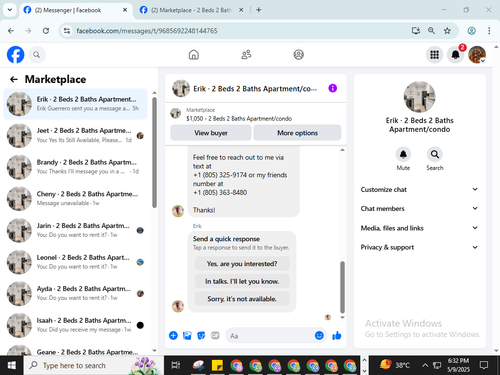Open Windows Start menu

pyautogui.click(x=11, y=365)
